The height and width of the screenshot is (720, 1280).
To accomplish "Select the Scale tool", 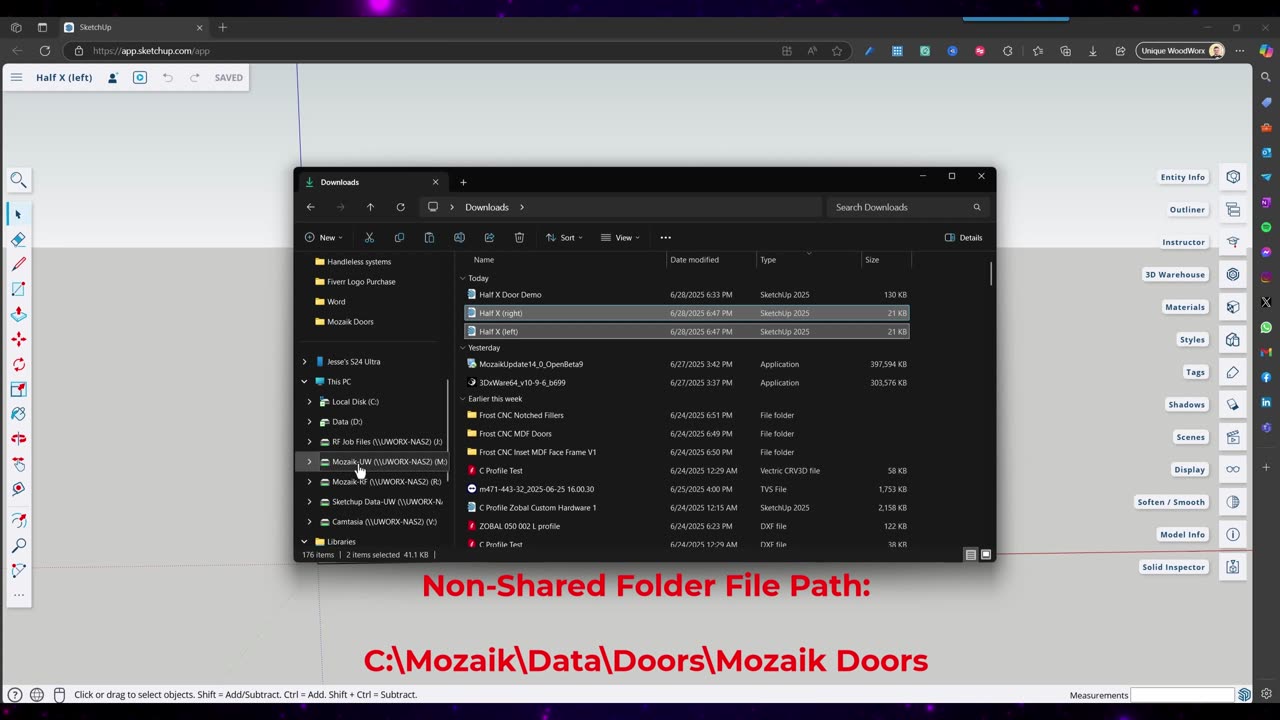I will [18, 389].
